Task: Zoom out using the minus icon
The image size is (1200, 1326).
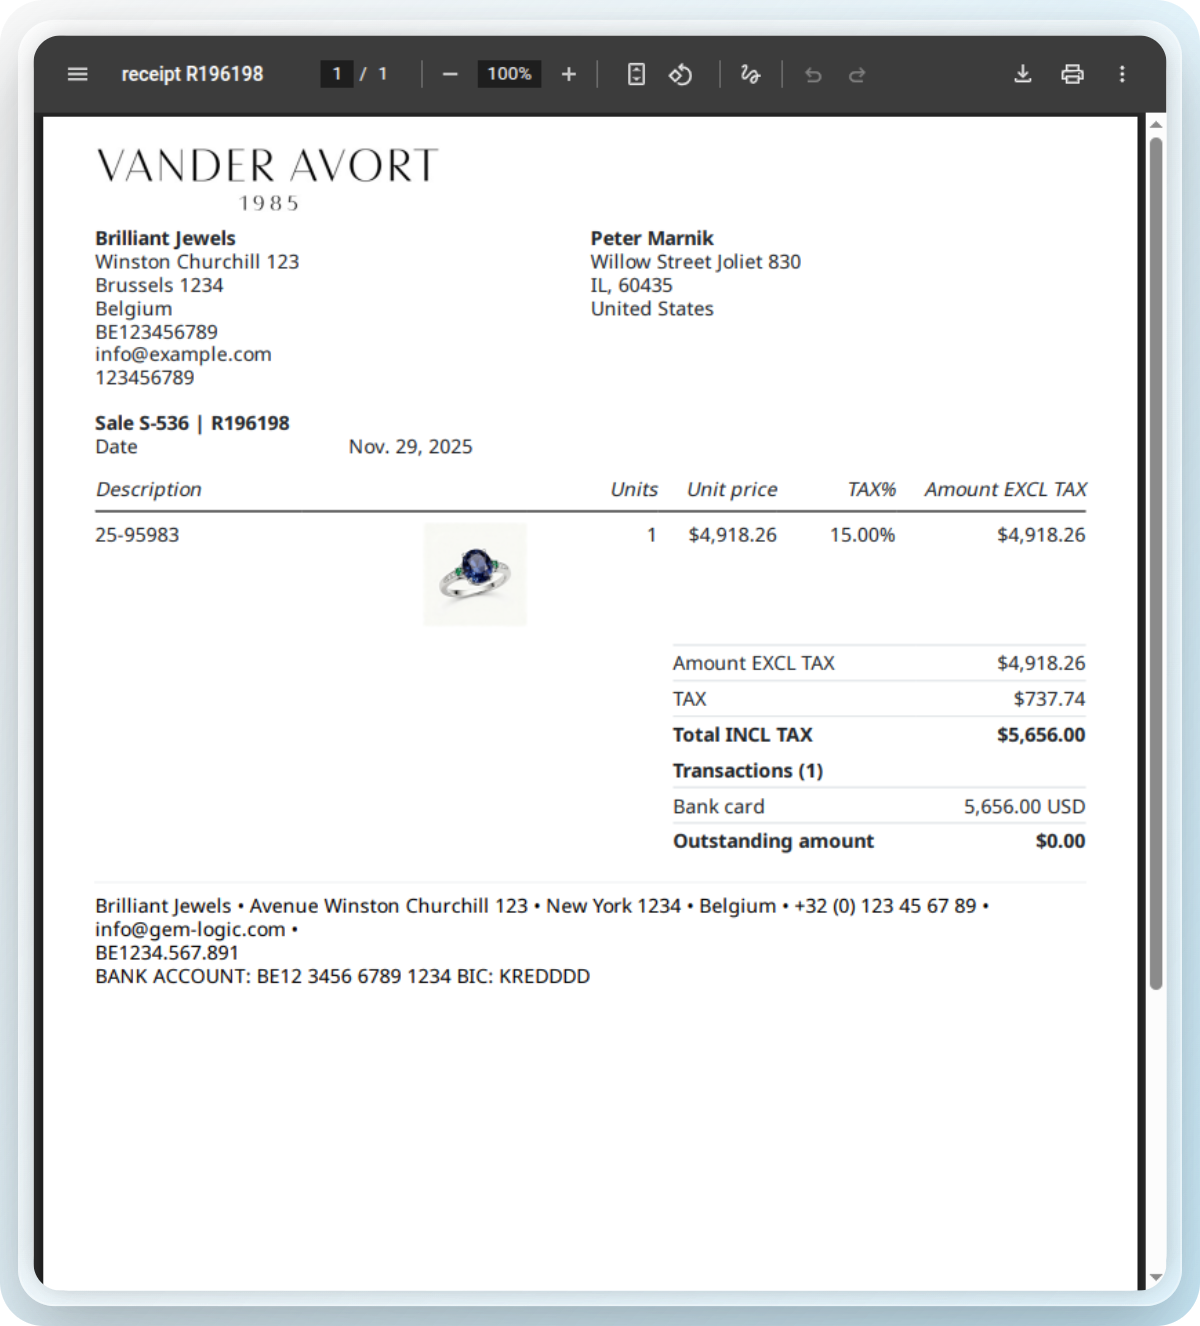Action: pos(450,74)
